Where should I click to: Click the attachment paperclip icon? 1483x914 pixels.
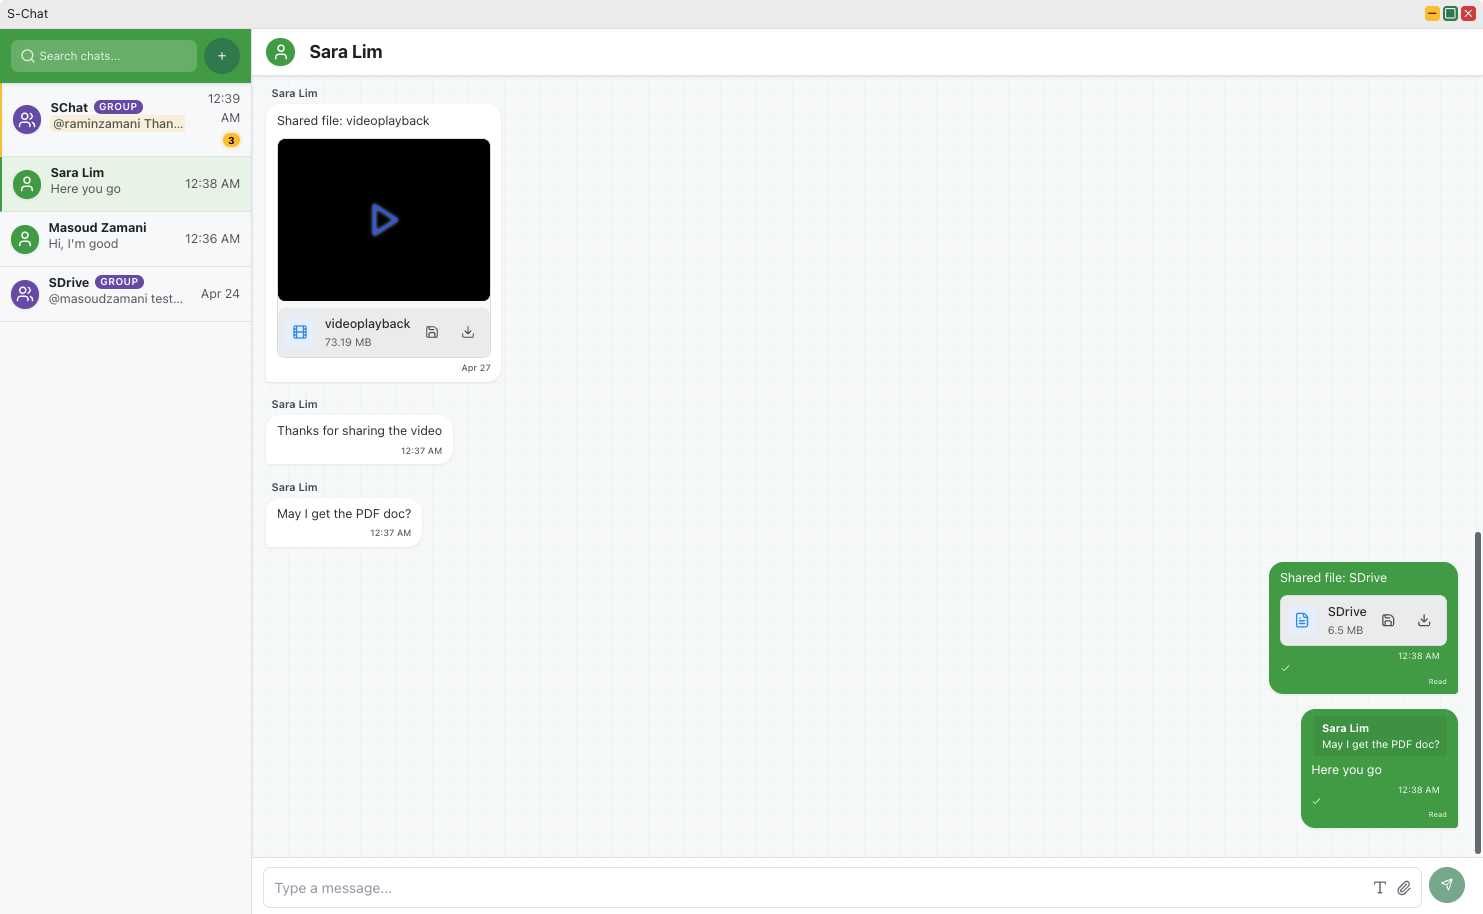(1404, 888)
